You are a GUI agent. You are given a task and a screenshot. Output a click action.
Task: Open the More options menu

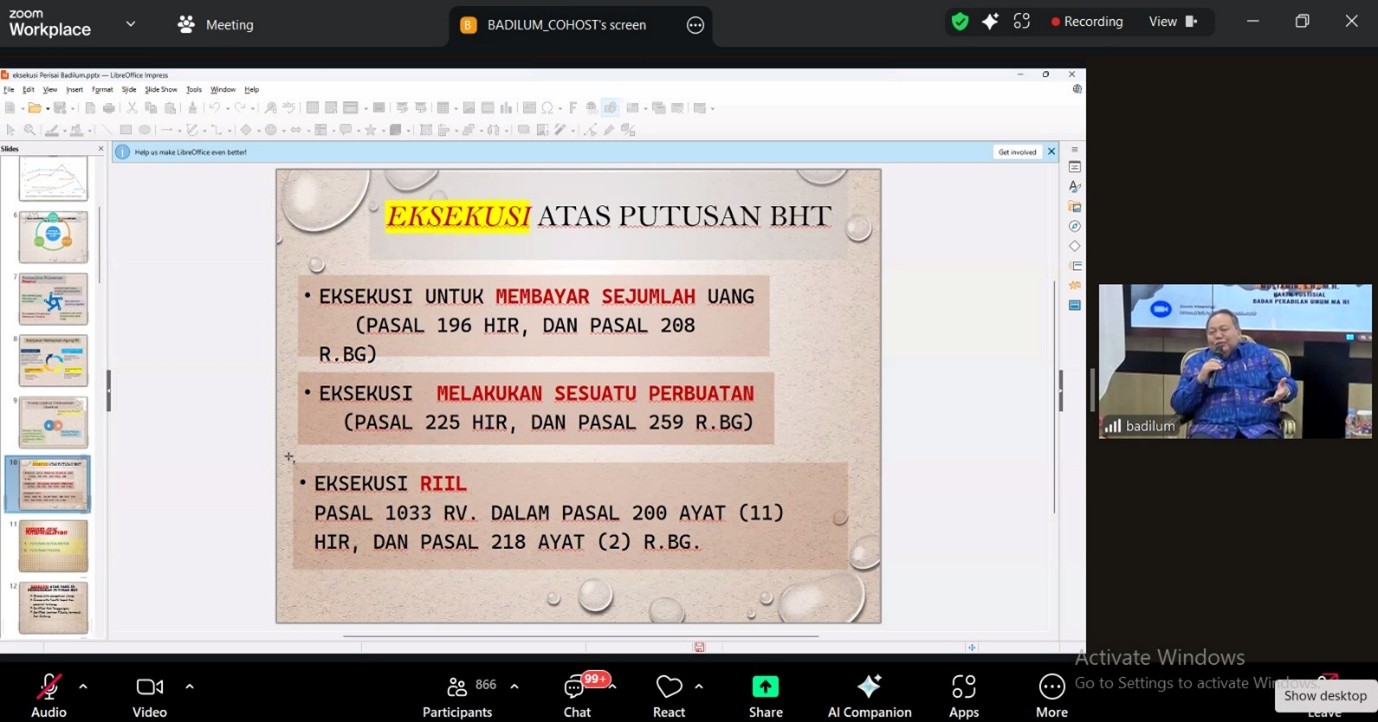tap(1051, 695)
